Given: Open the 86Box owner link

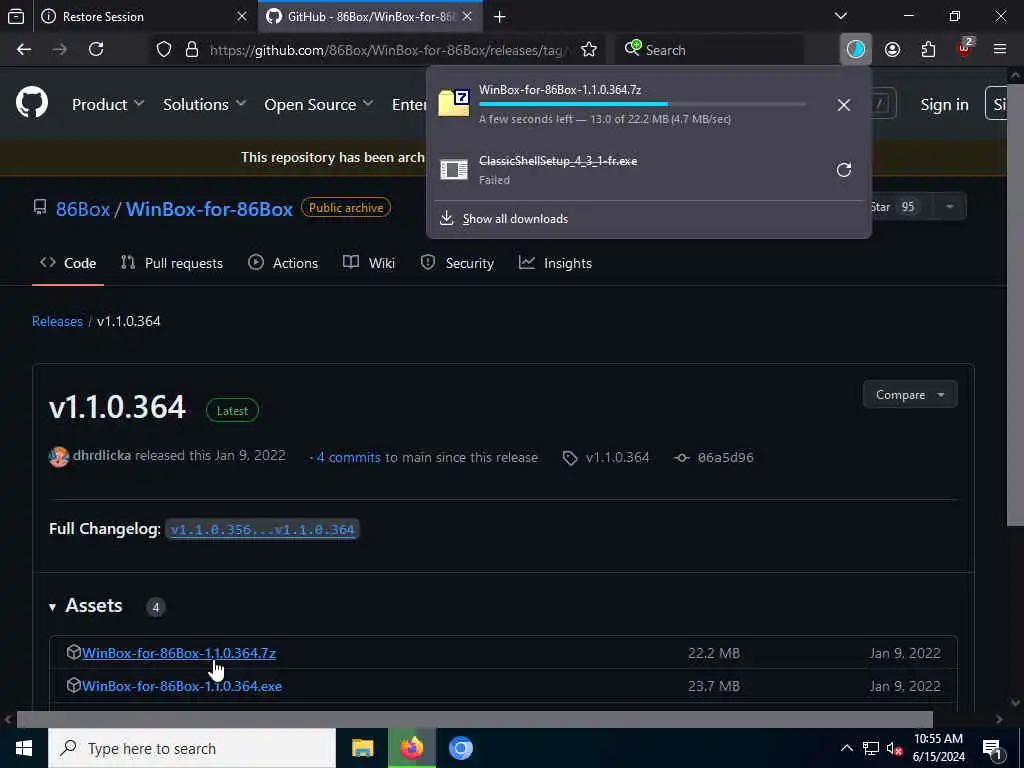Looking at the screenshot, I should [x=83, y=209].
